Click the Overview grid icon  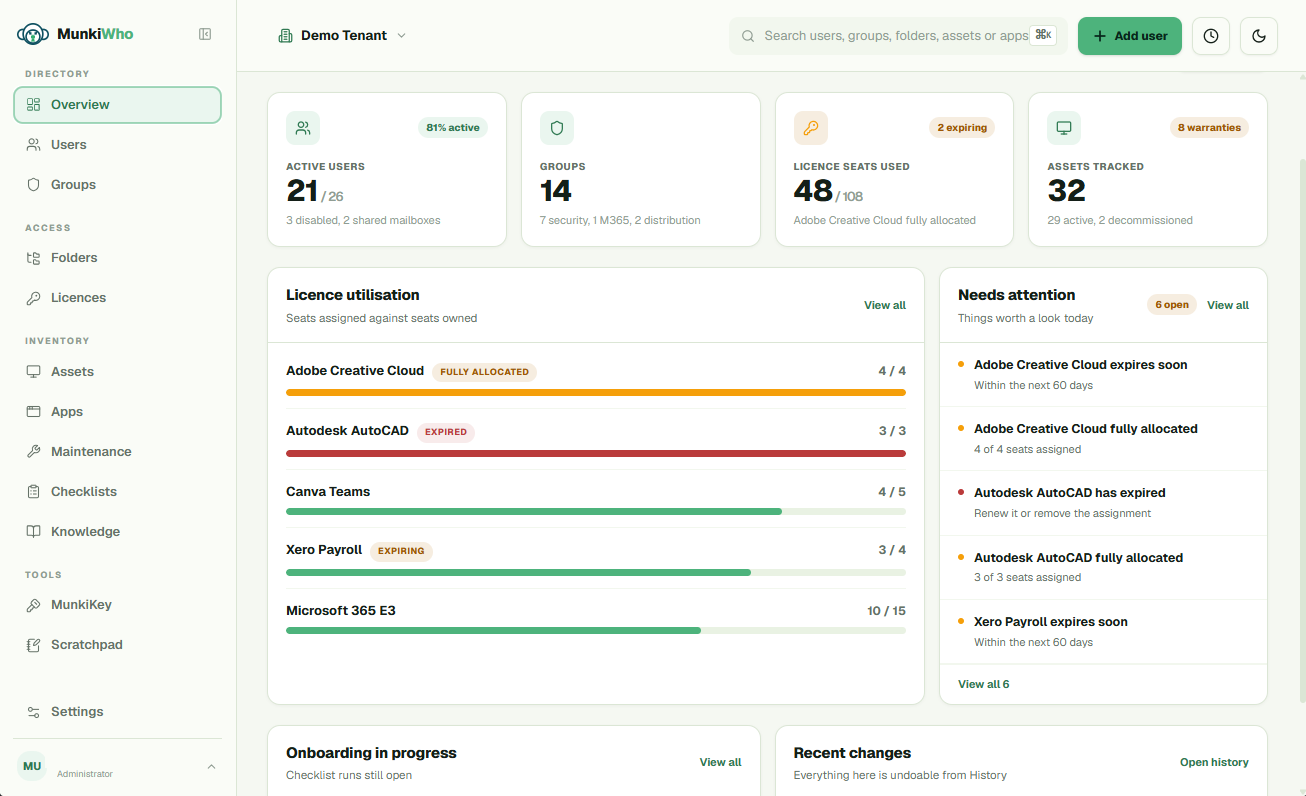click(33, 104)
